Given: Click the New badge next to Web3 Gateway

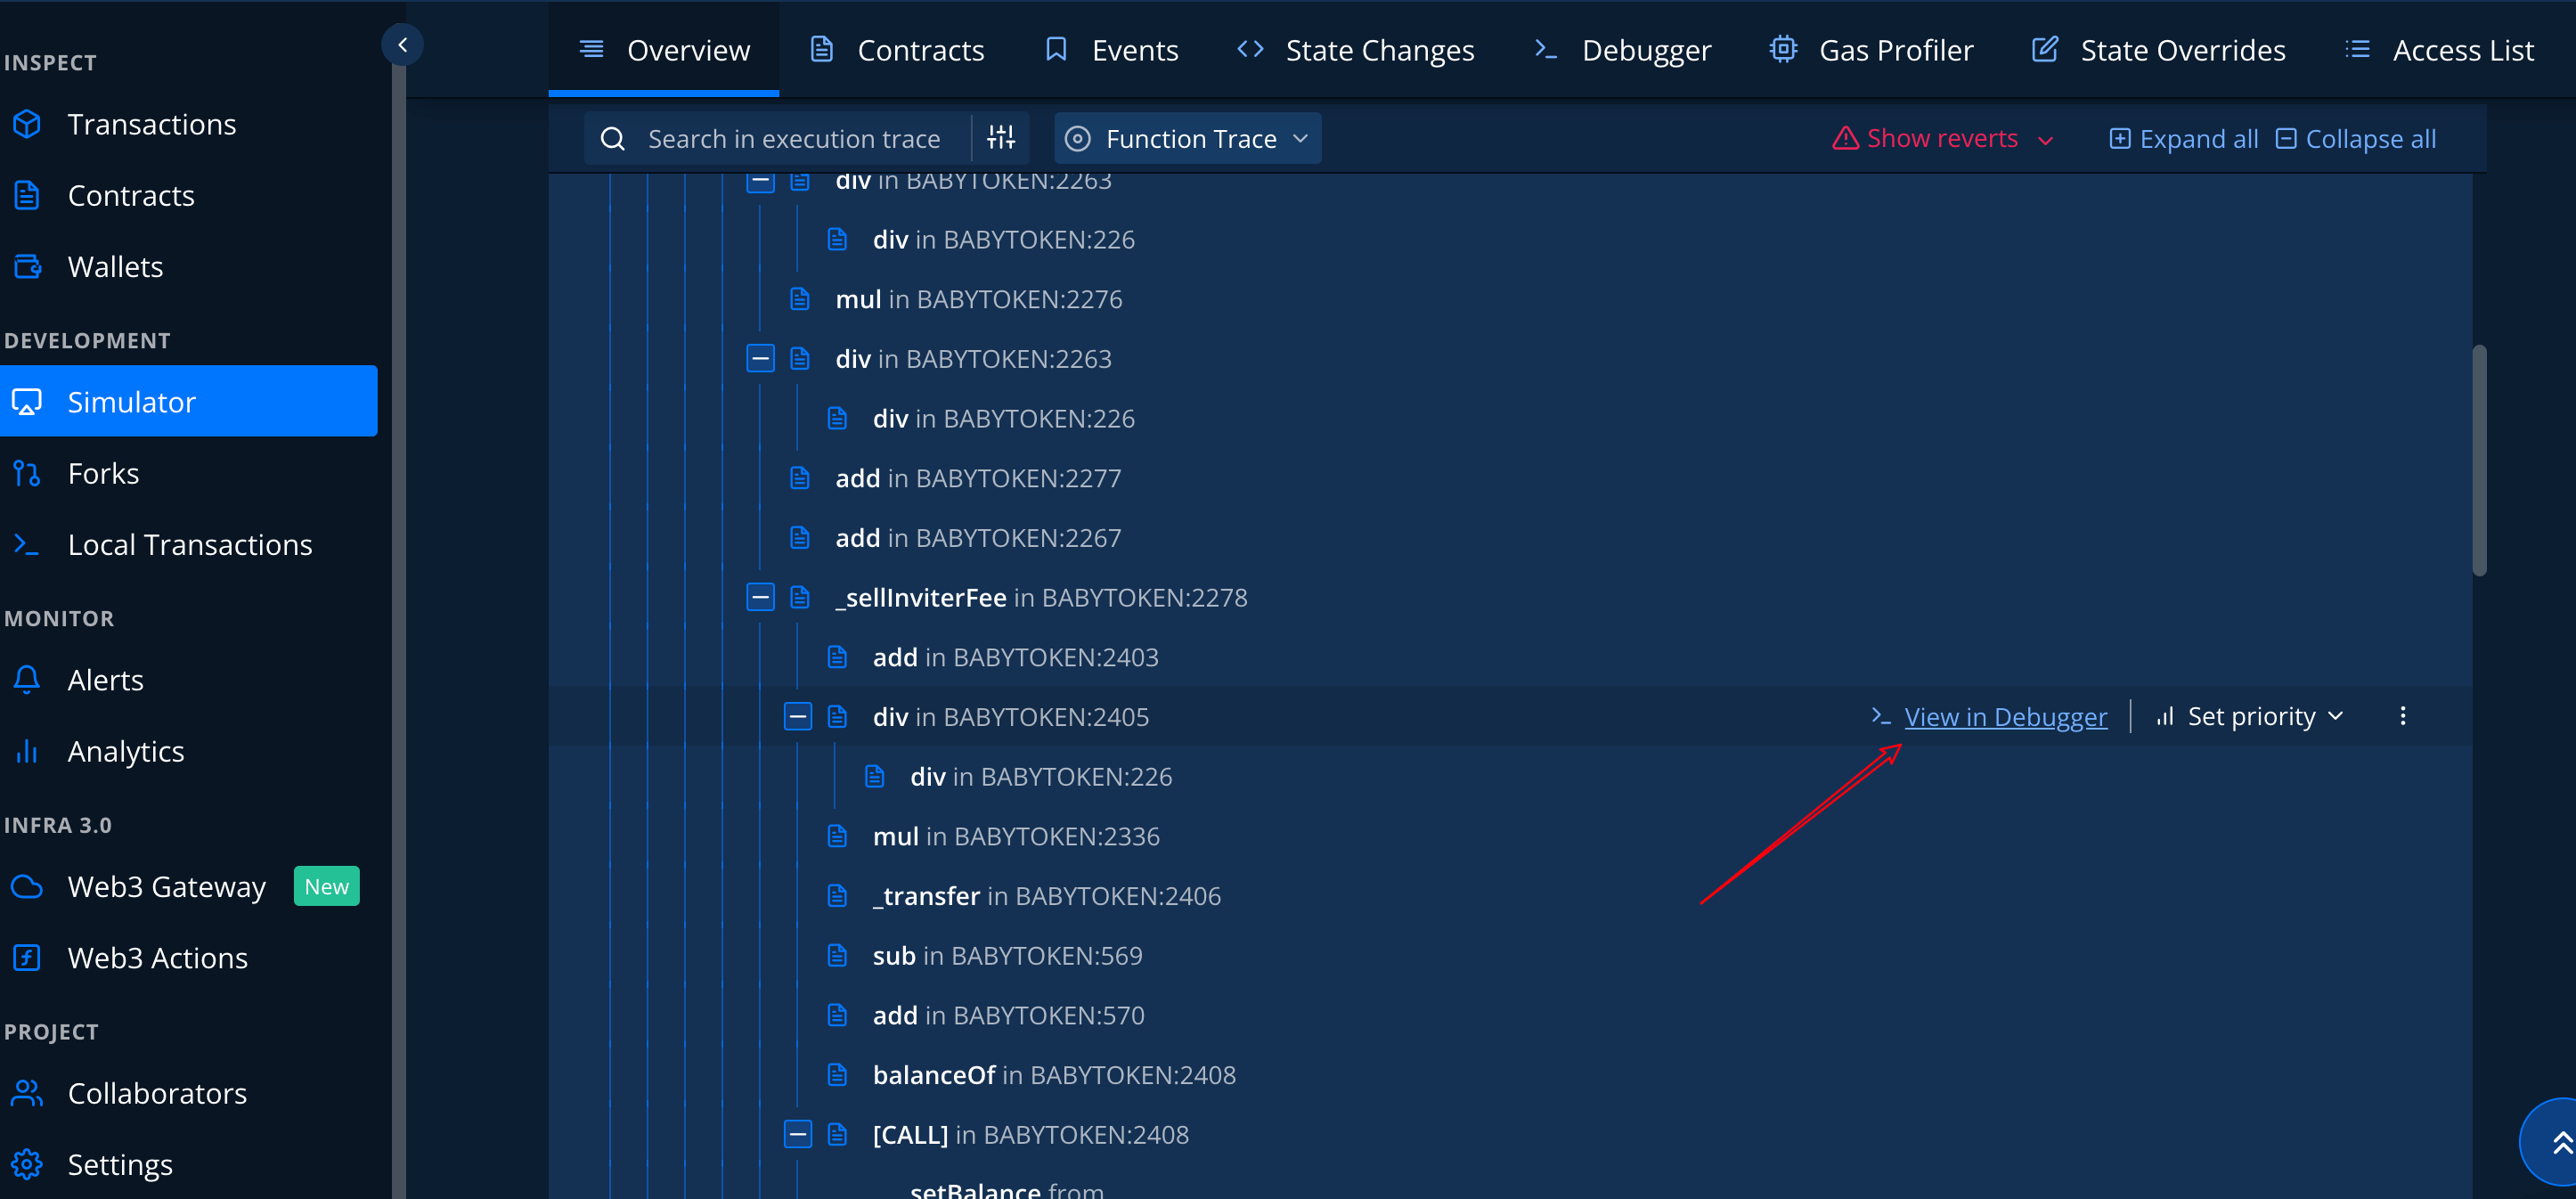Looking at the screenshot, I should (x=326, y=886).
